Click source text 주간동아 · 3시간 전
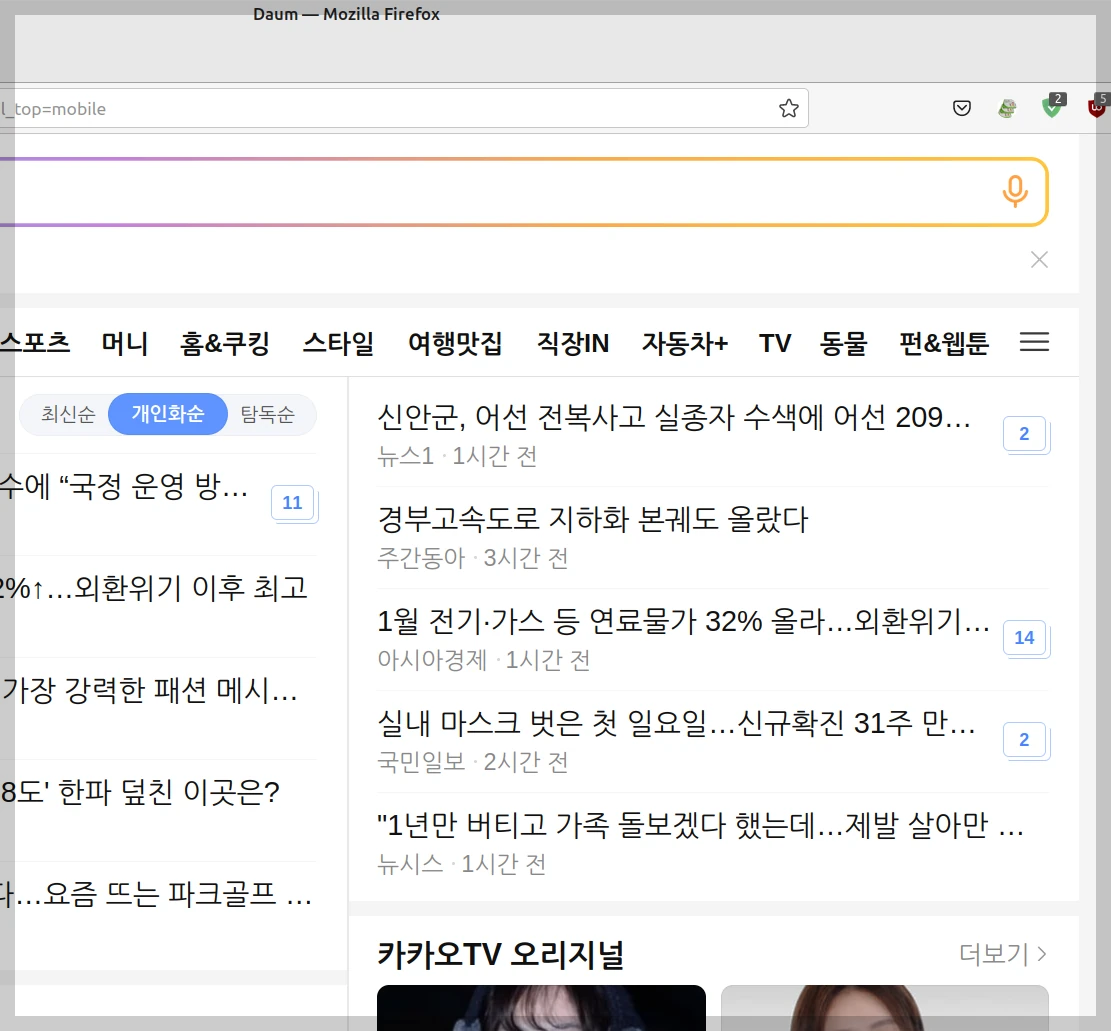 (x=473, y=558)
